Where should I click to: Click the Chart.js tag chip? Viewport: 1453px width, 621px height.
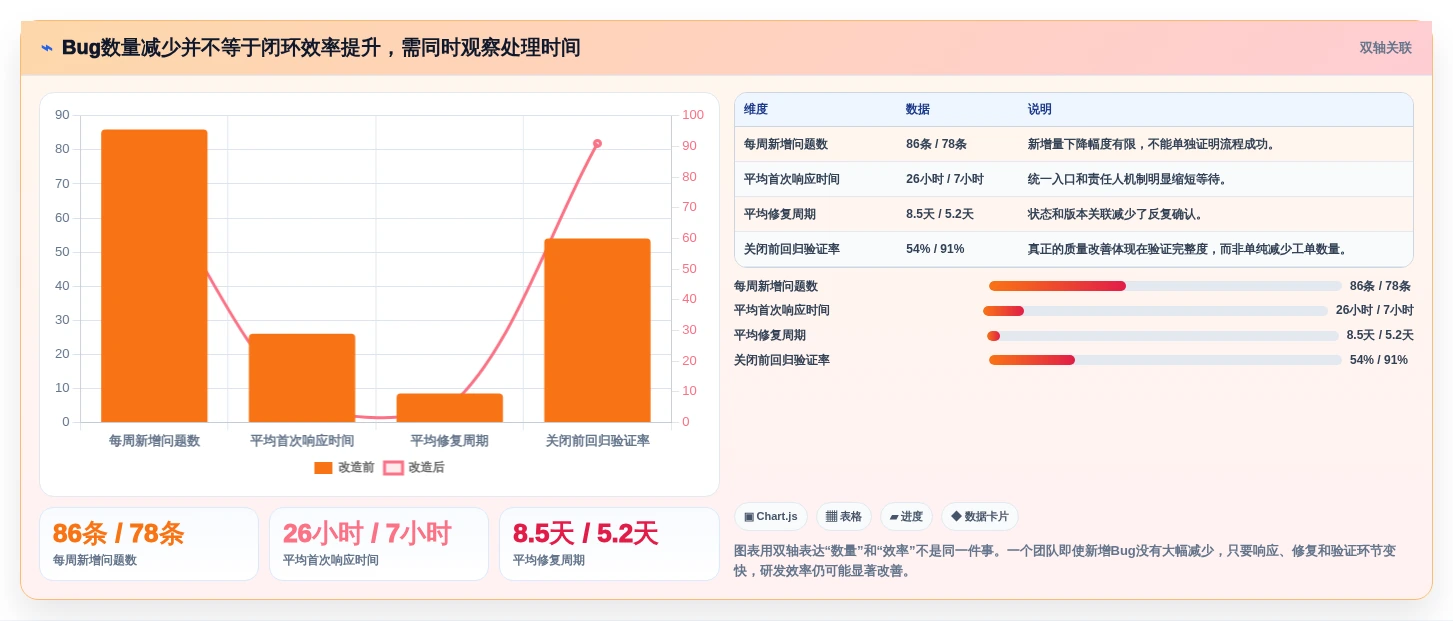click(771, 516)
